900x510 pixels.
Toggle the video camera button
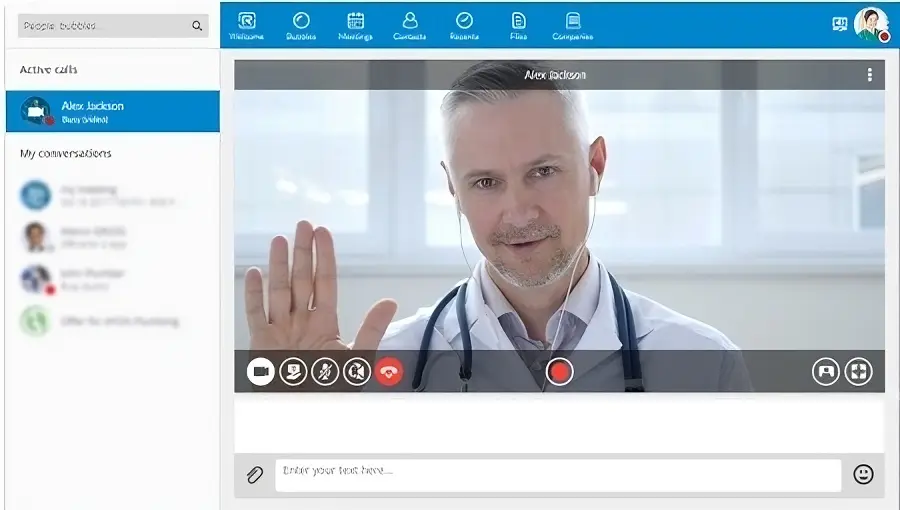pos(261,372)
